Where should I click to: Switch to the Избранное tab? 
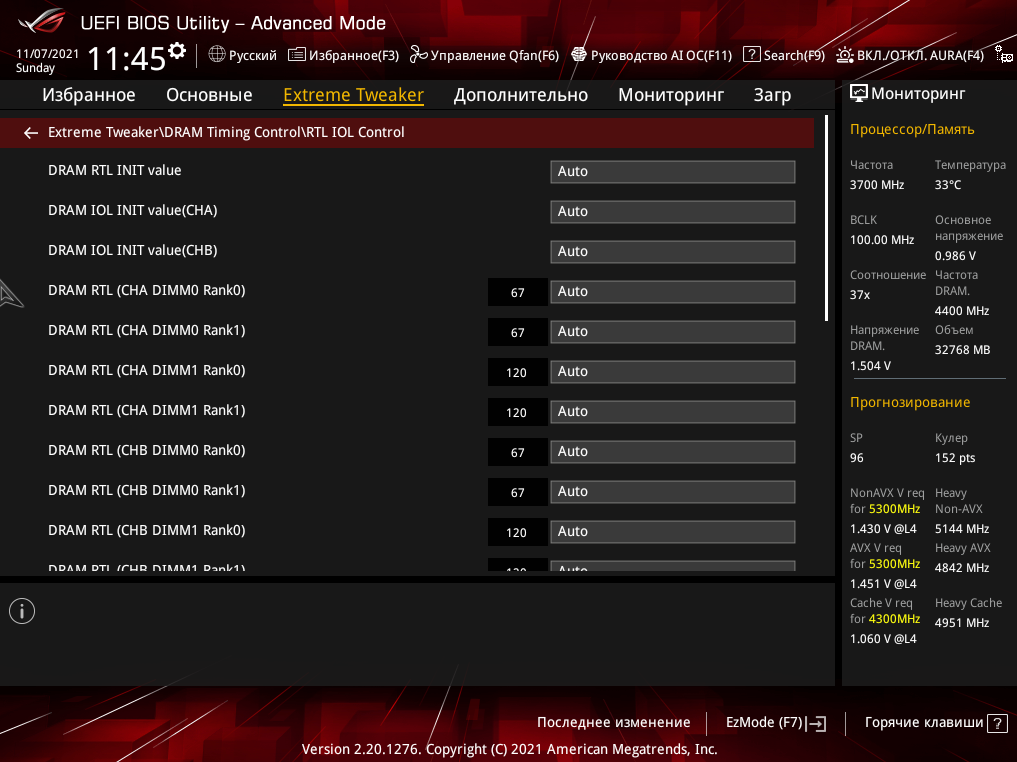(89, 95)
